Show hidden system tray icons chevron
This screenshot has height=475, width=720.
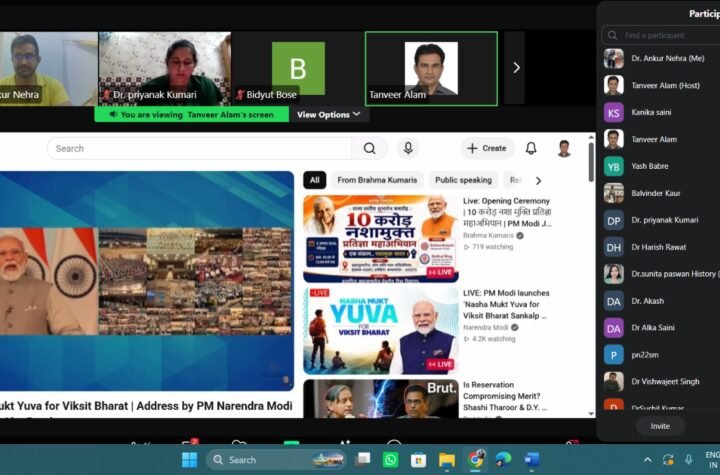point(647,459)
